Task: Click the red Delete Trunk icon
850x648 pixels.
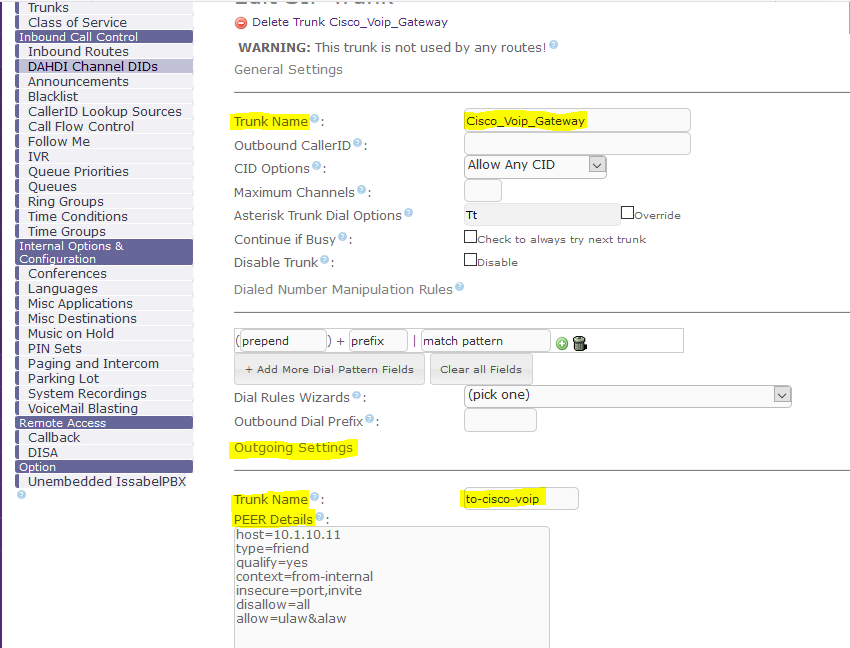Action: tap(240, 22)
